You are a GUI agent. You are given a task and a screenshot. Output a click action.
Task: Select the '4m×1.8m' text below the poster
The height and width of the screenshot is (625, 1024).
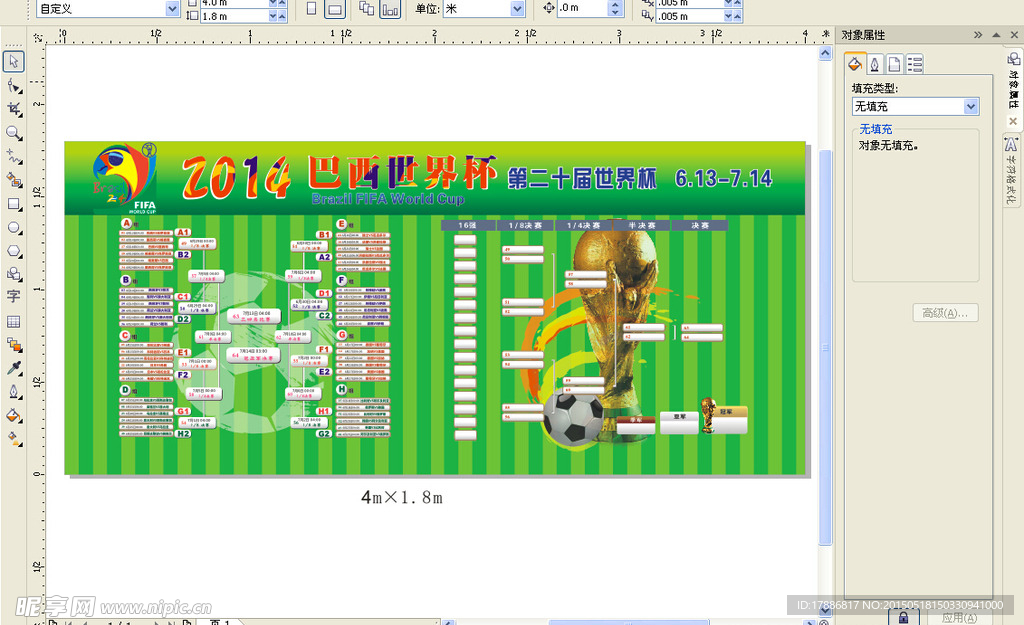(402, 498)
